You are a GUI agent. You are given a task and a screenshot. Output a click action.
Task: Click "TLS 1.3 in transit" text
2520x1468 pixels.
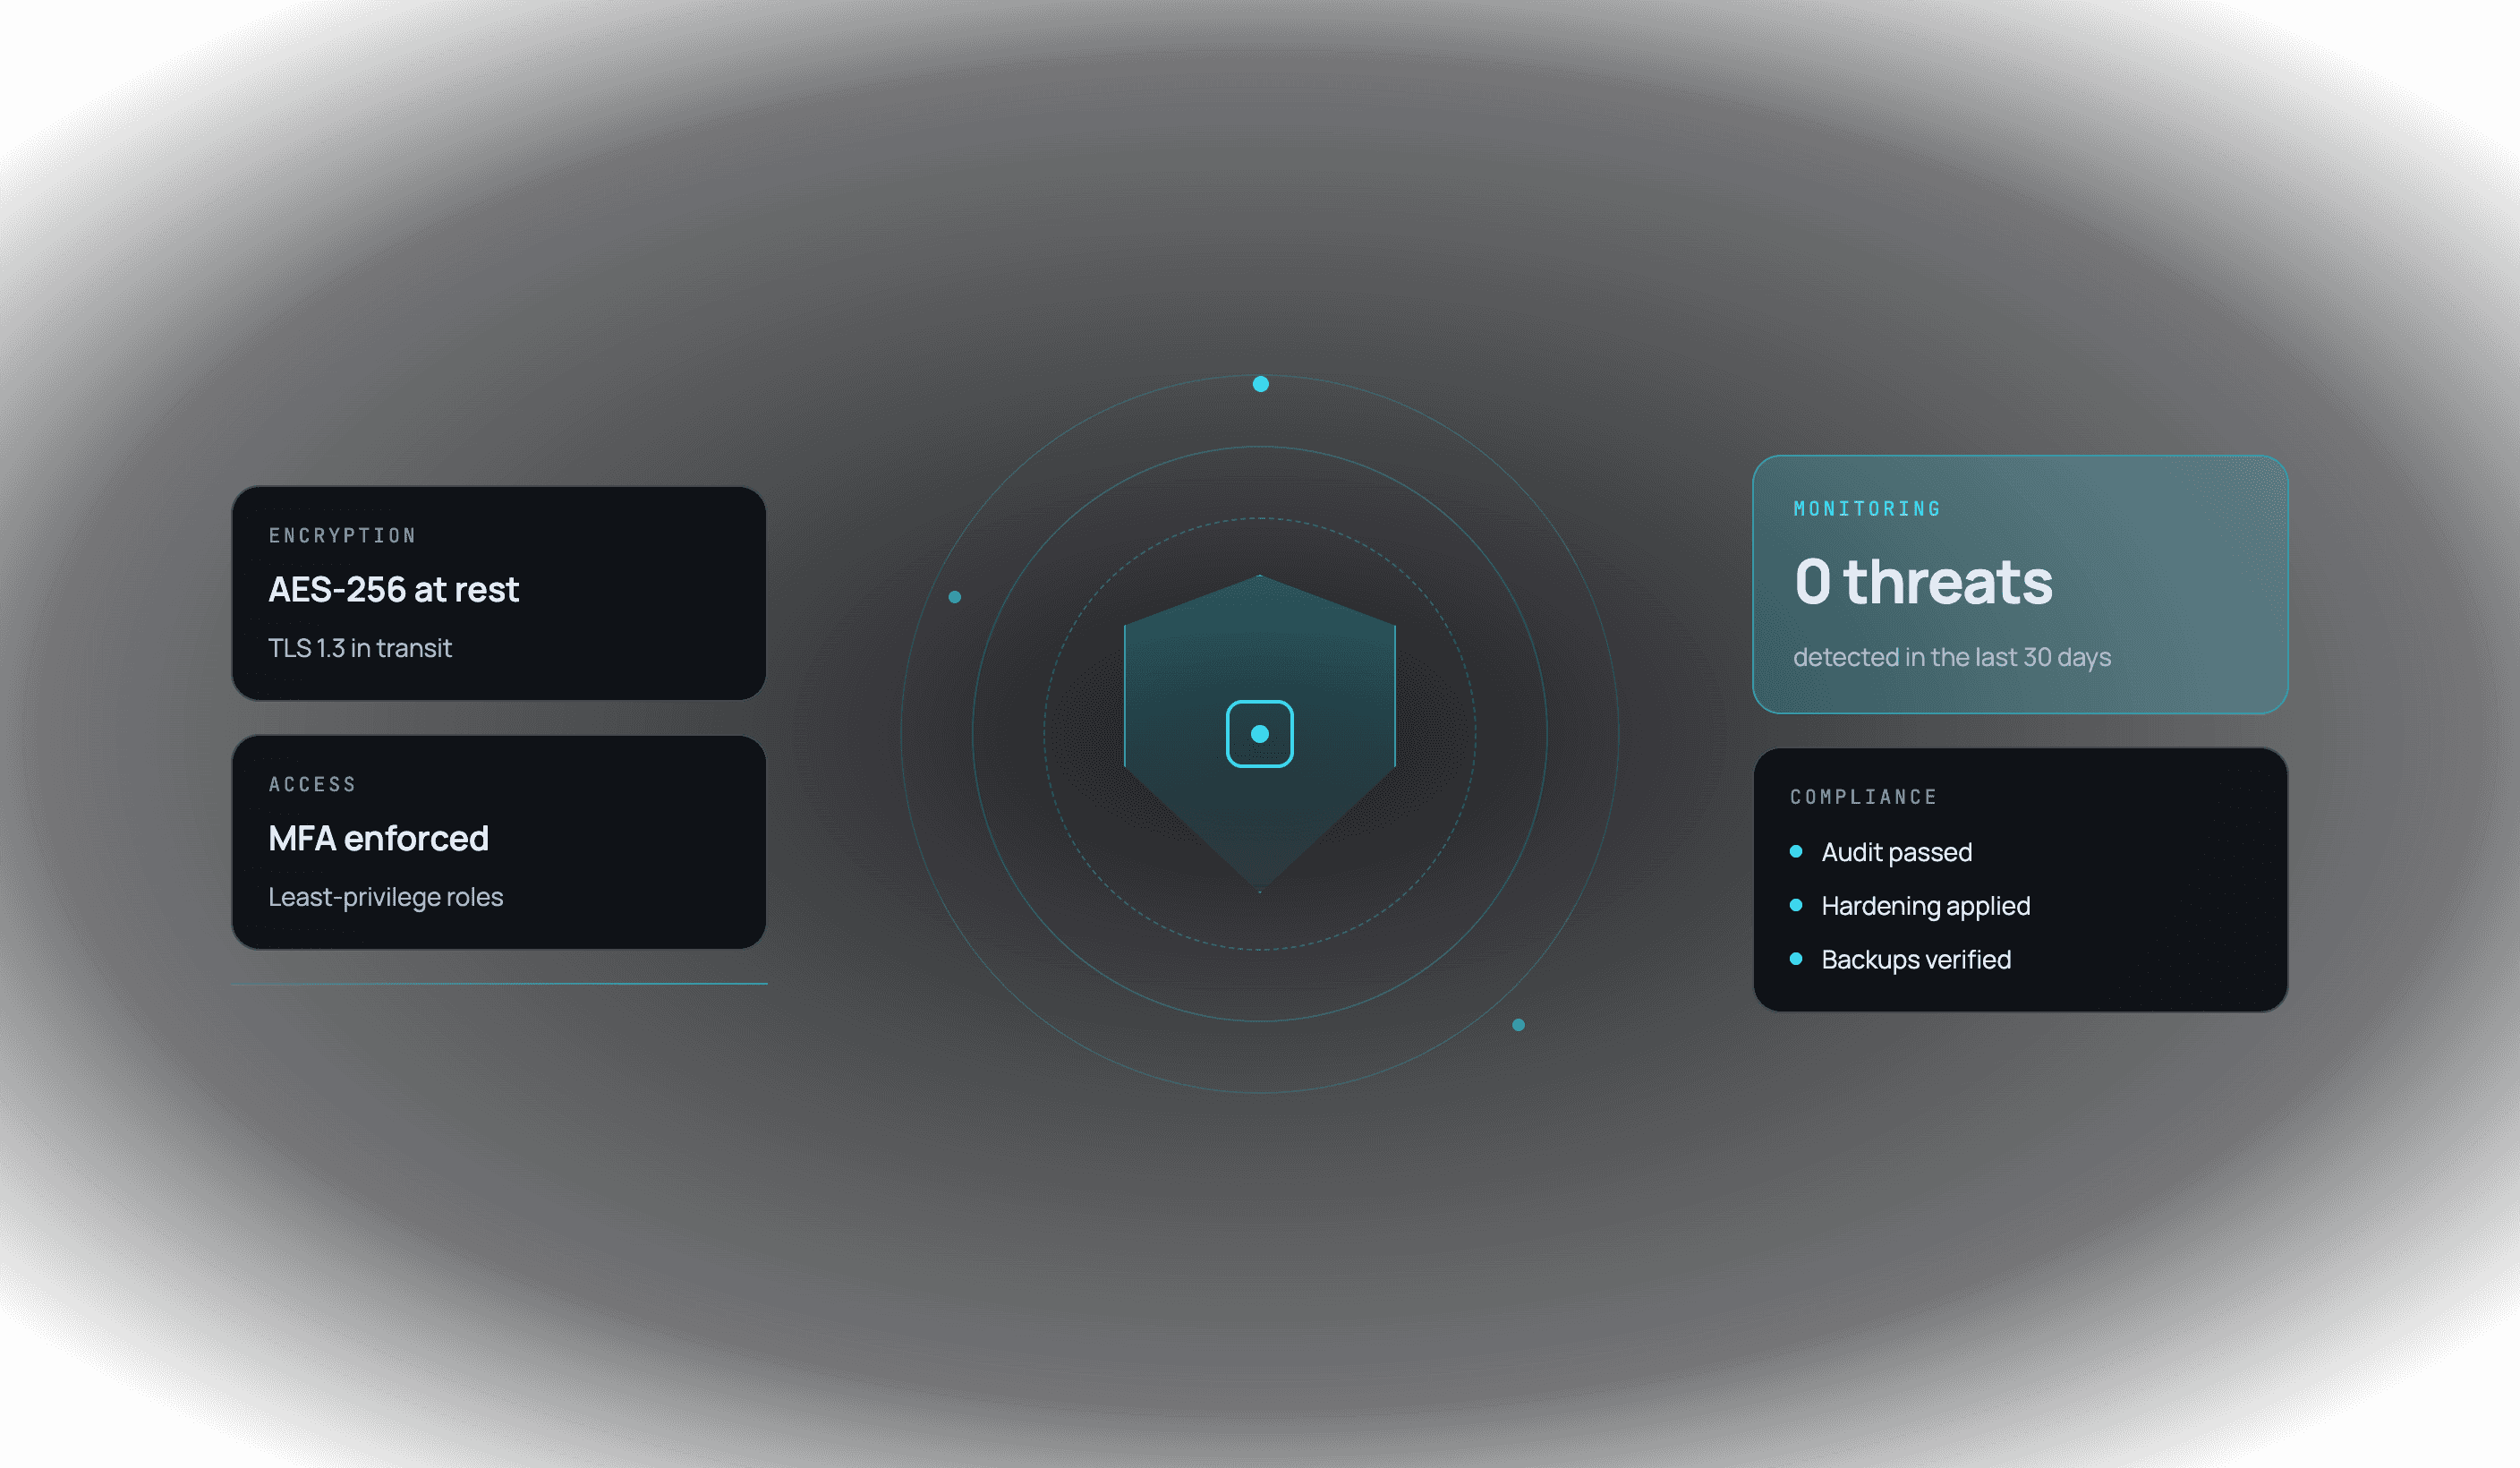(360, 648)
